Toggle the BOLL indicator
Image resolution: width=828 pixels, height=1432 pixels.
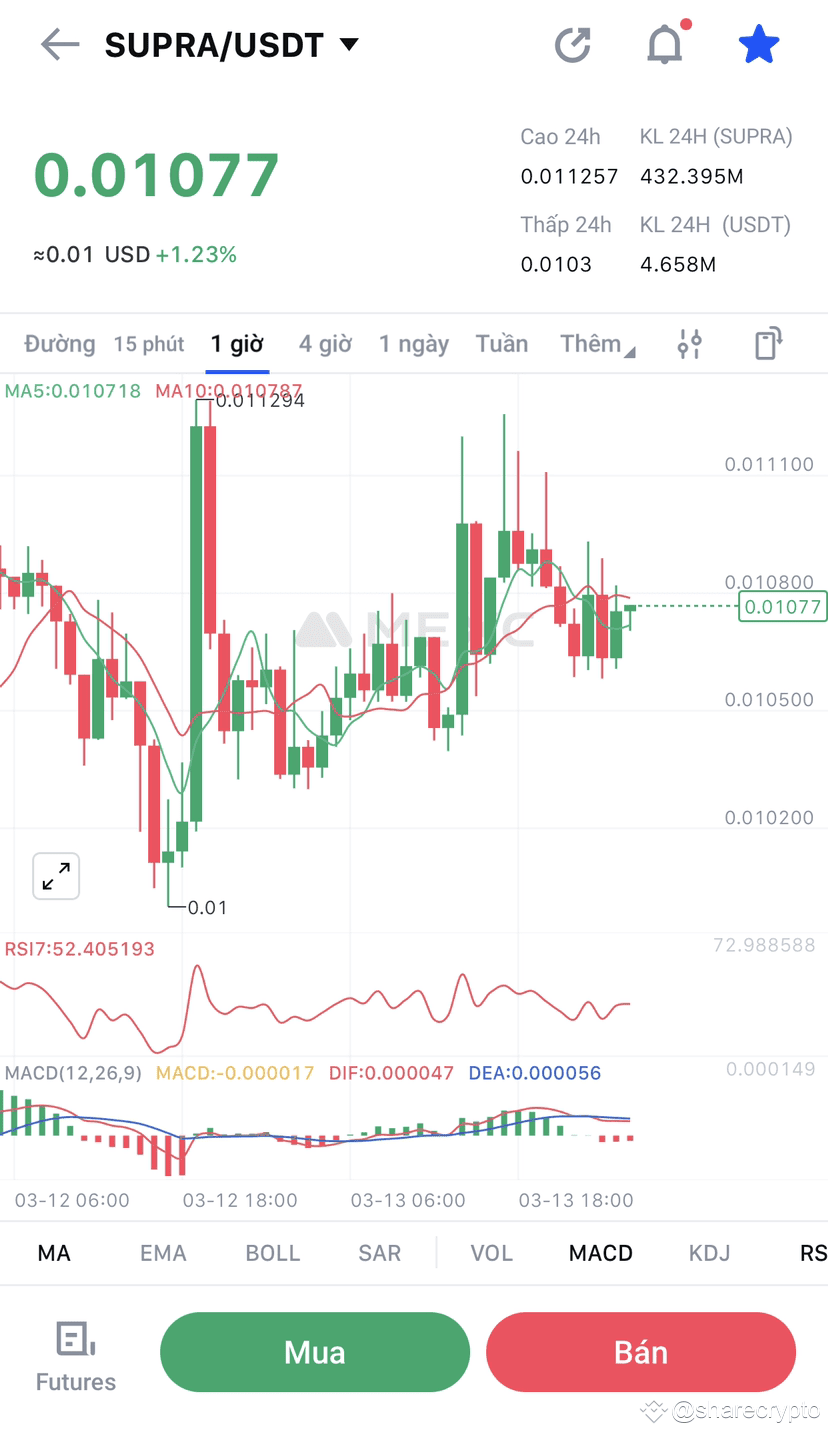pos(273,1253)
